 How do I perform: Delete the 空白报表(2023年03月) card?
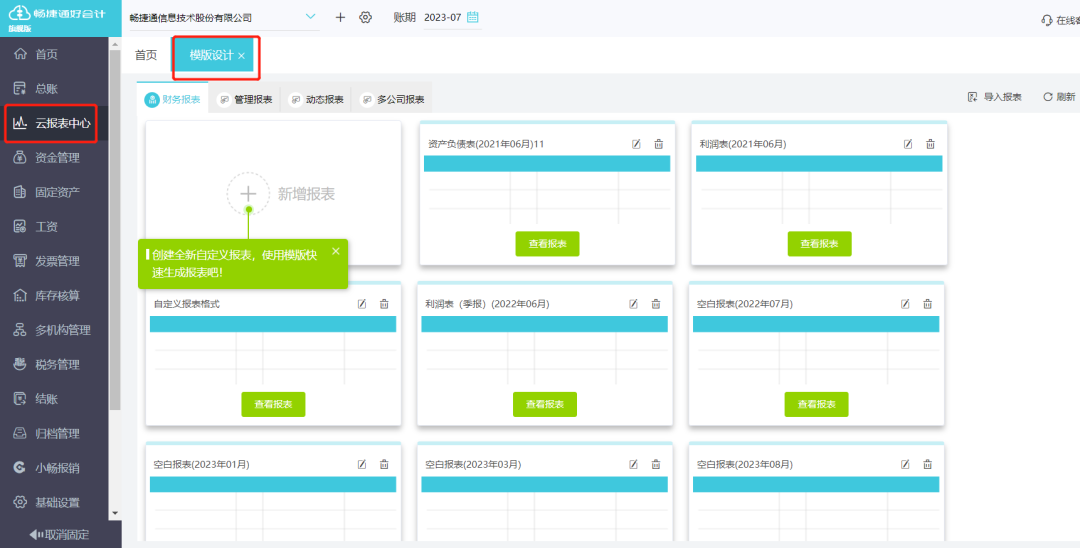(656, 464)
